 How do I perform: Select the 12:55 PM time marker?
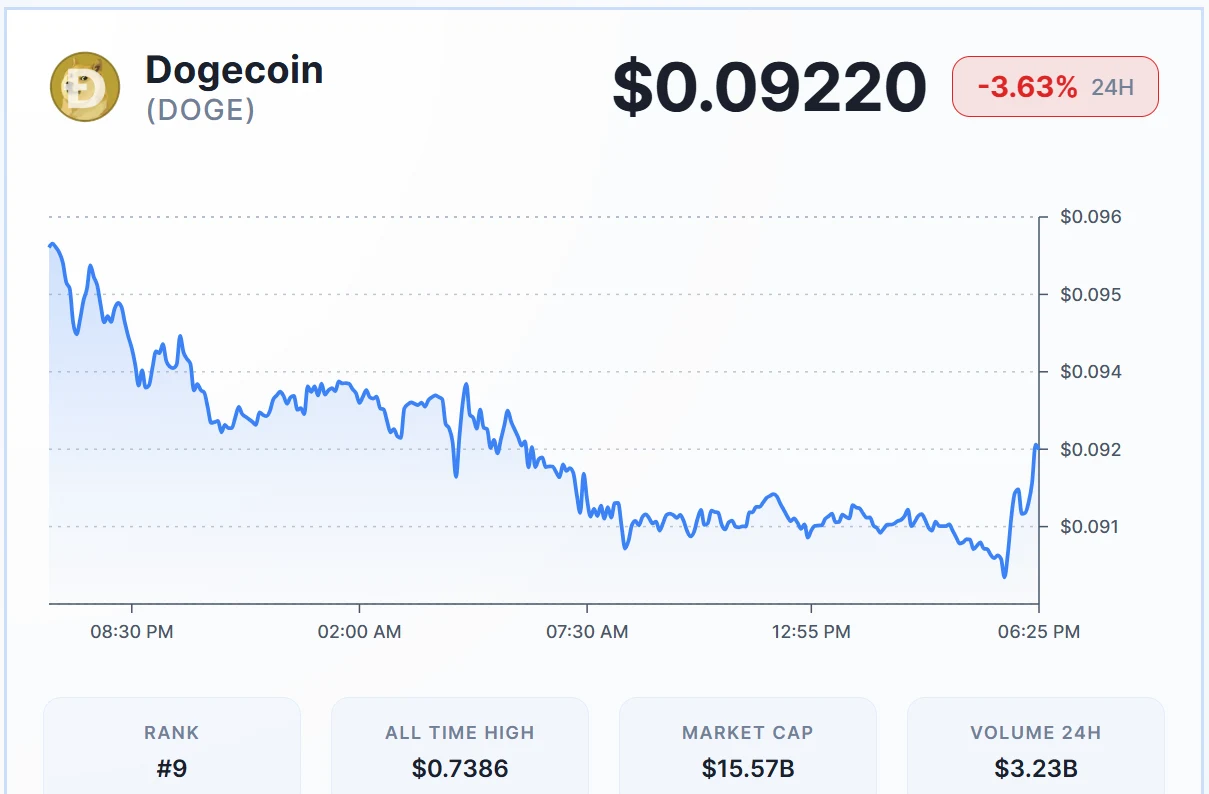coord(810,631)
